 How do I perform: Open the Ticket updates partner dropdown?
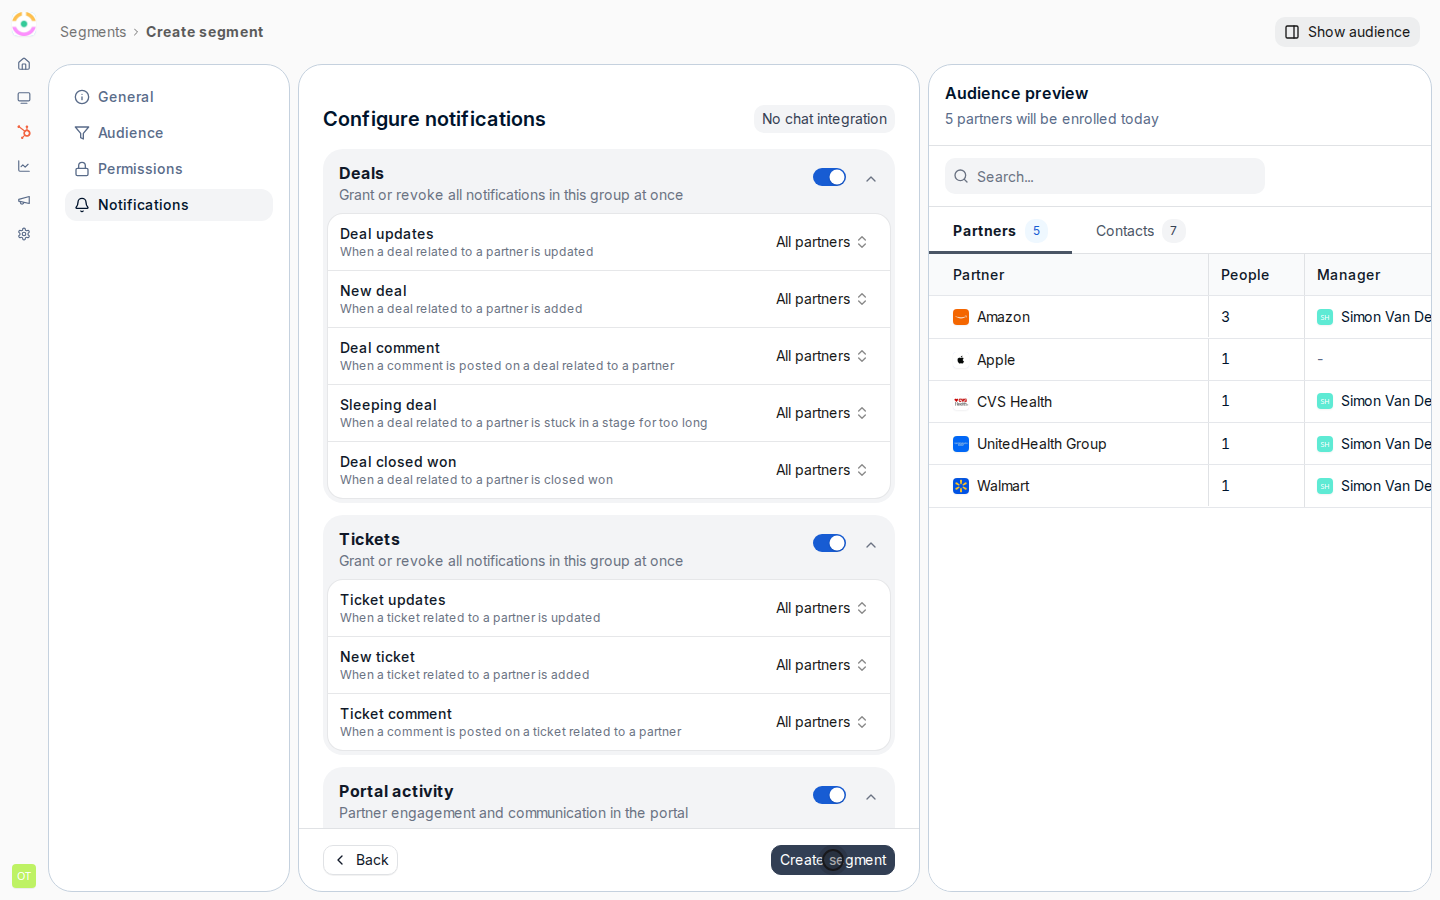822,608
